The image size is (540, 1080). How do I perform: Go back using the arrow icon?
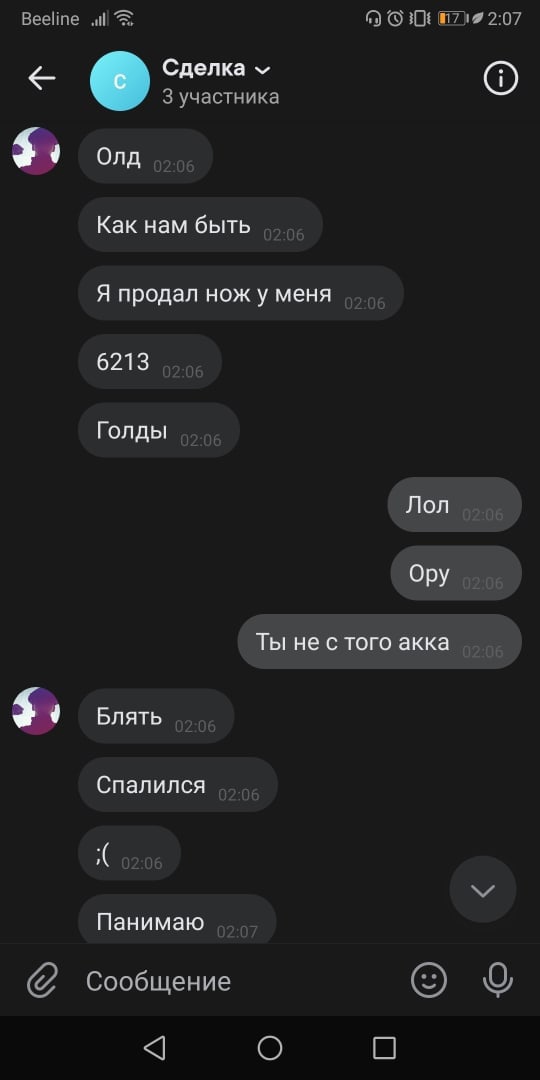pyautogui.click(x=41, y=79)
